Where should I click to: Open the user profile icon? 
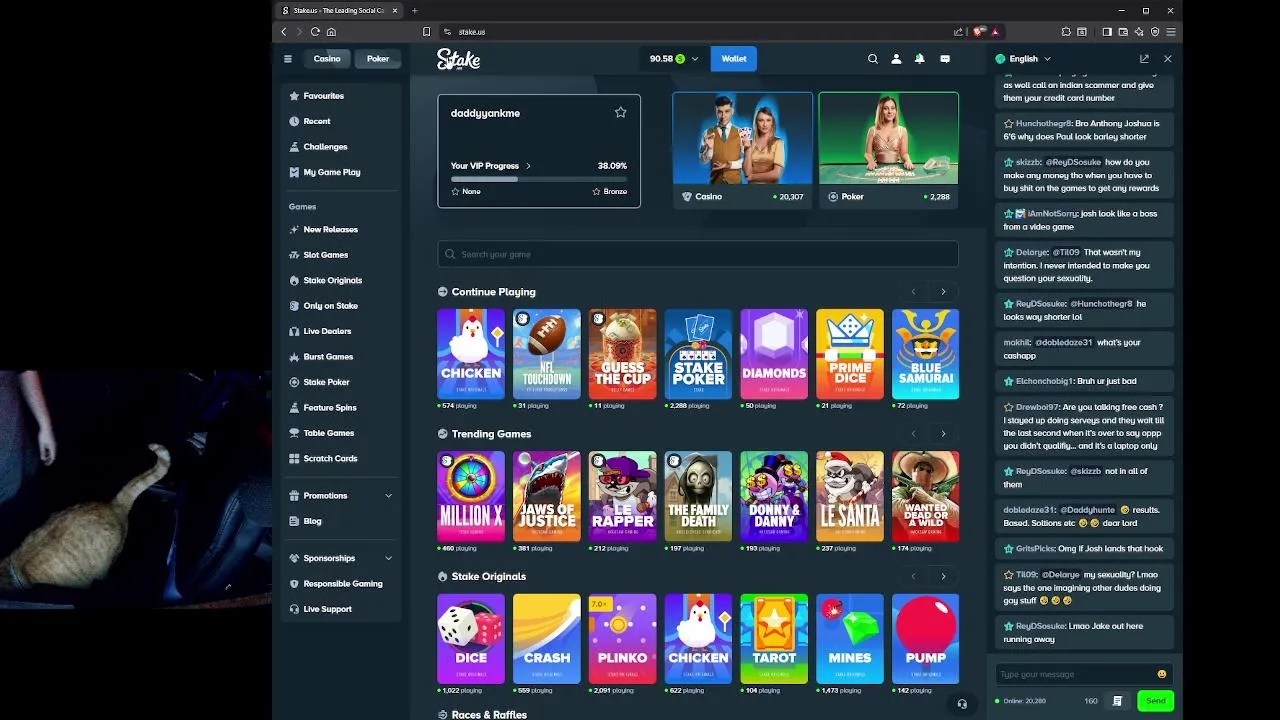[896, 59]
